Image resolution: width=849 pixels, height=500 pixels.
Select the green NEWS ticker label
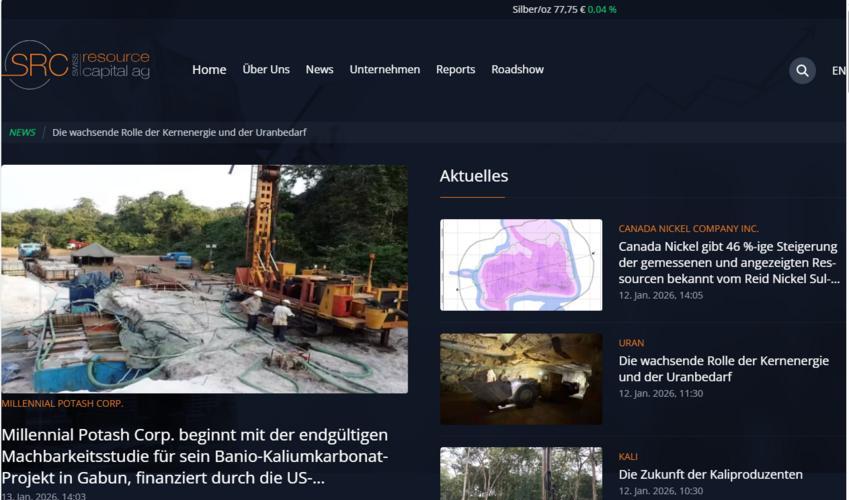[x=22, y=132]
